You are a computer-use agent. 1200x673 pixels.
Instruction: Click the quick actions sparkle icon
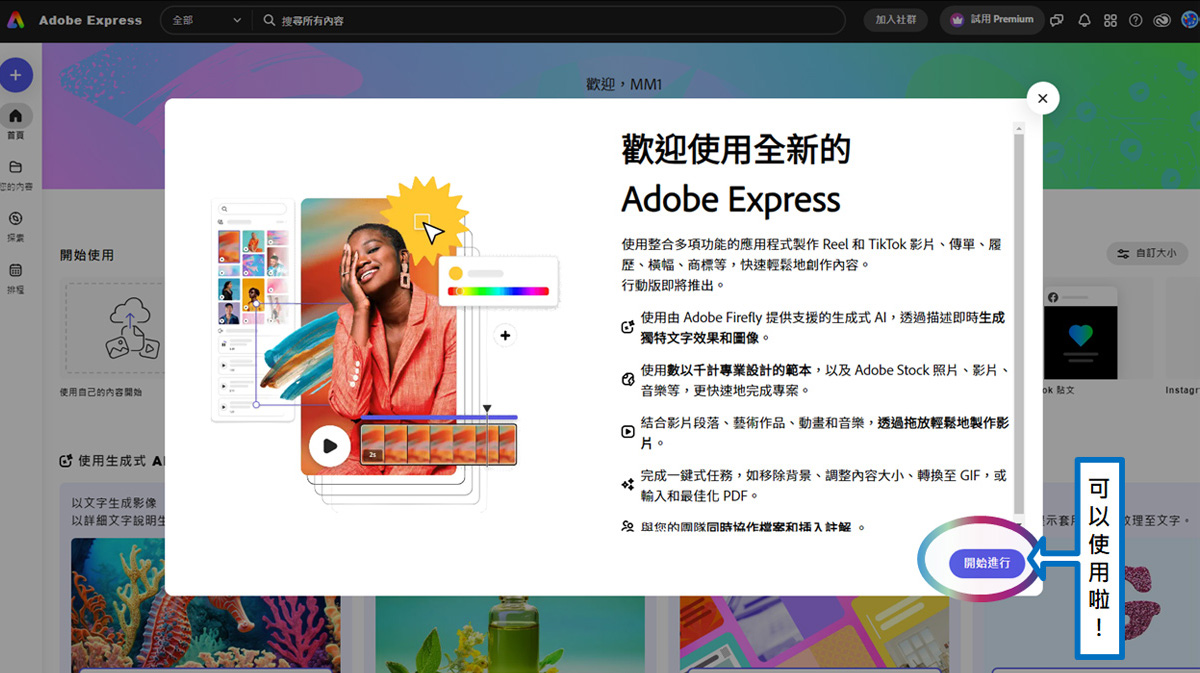pos(628,485)
